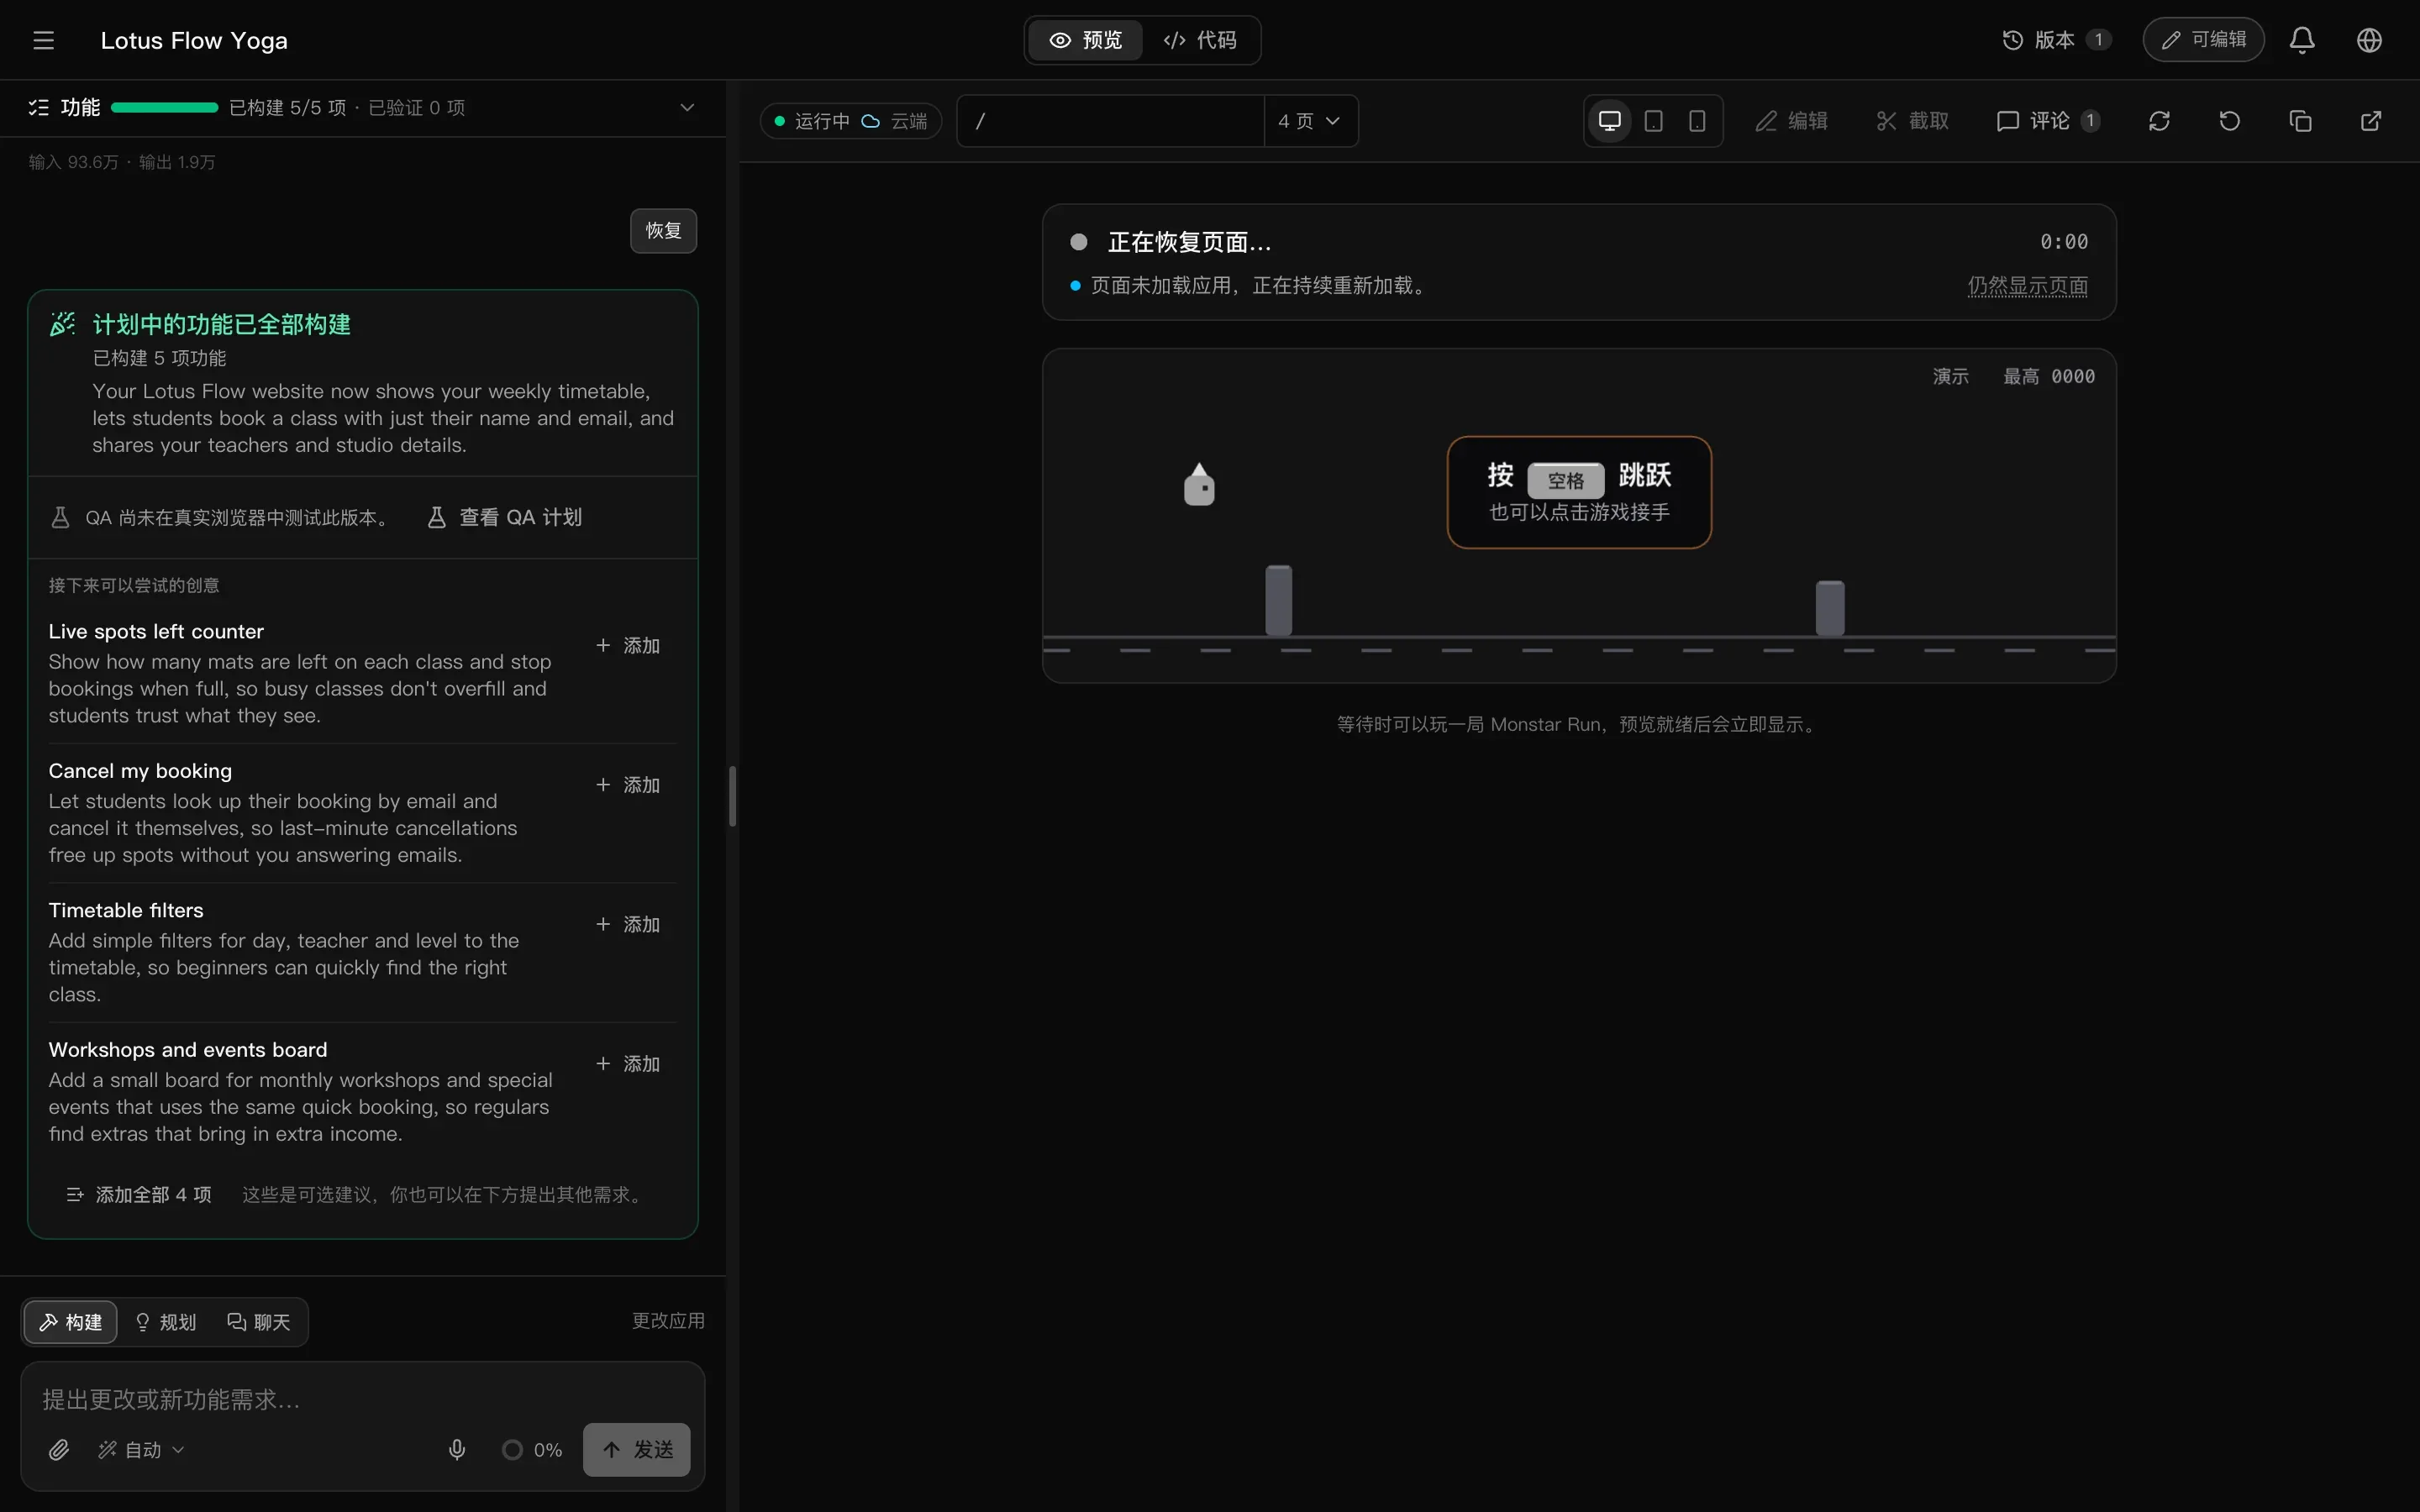Click the 运行中 云端 status pill
The width and height of the screenshot is (2420, 1512).
pyautogui.click(x=851, y=121)
